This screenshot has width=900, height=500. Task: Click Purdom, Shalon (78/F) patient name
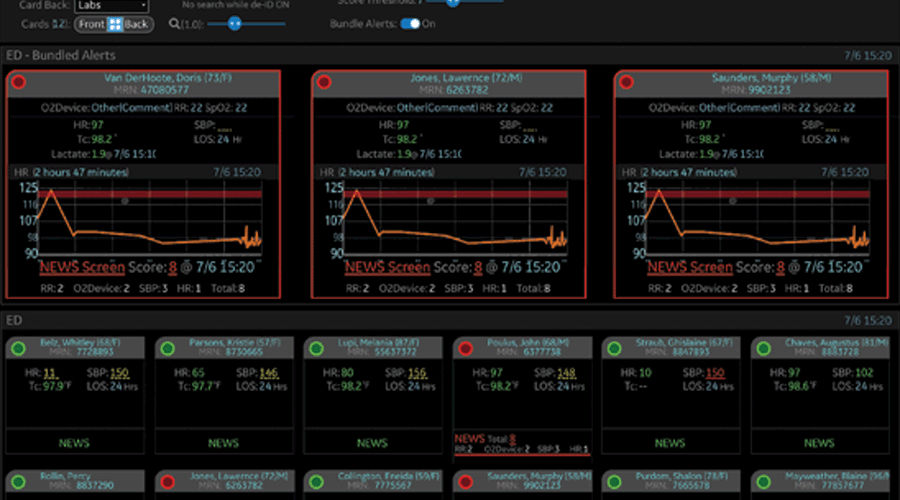pos(681,476)
